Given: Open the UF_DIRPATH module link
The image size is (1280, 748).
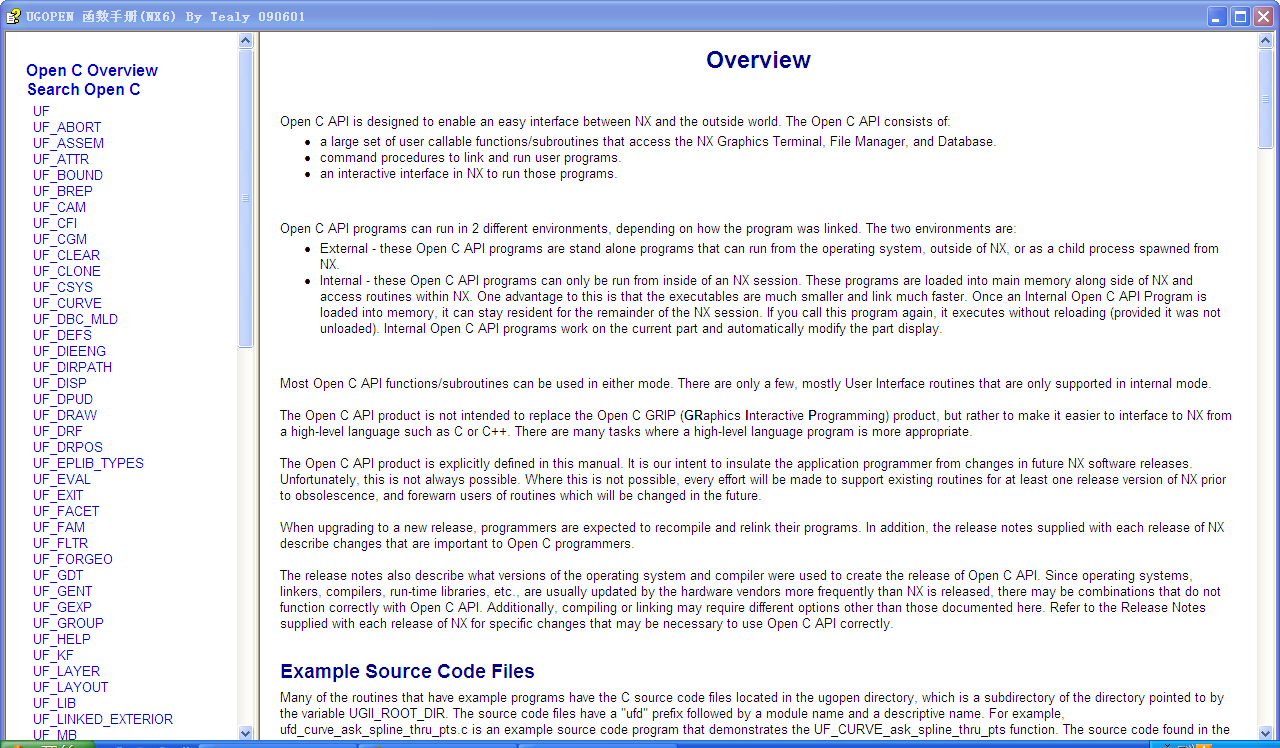Looking at the screenshot, I should pos(72,367).
